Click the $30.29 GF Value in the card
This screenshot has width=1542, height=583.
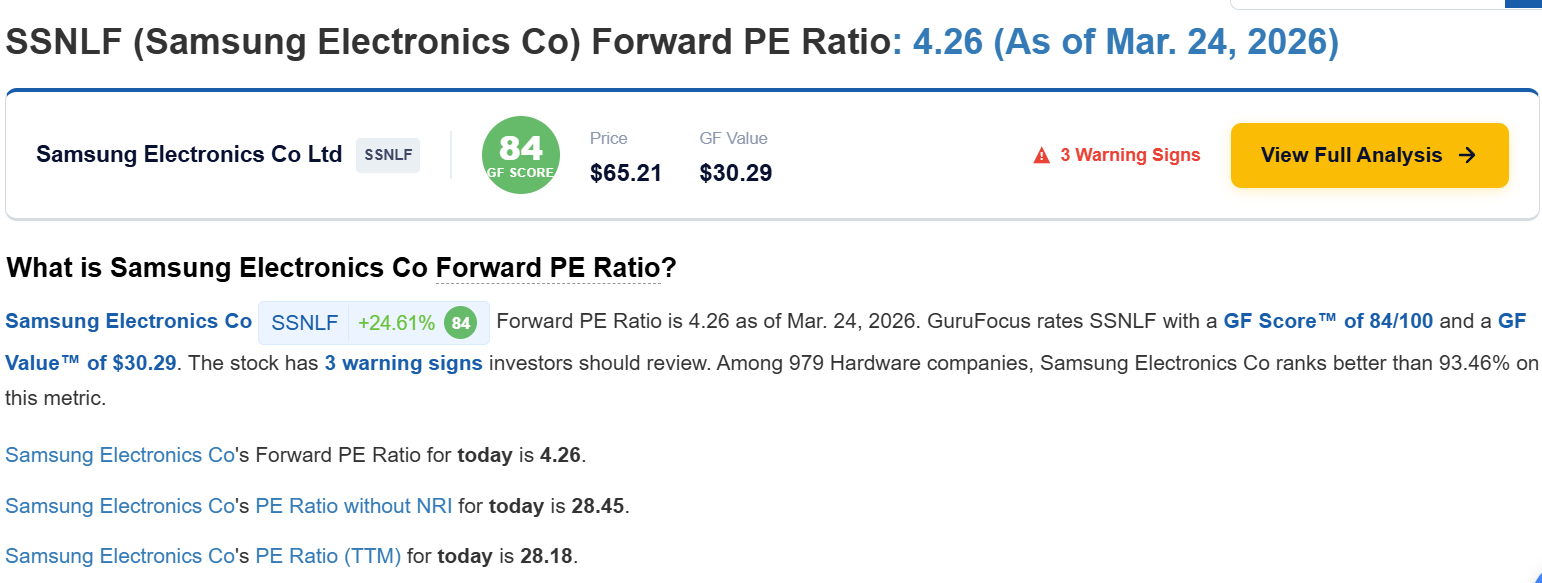click(735, 173)
